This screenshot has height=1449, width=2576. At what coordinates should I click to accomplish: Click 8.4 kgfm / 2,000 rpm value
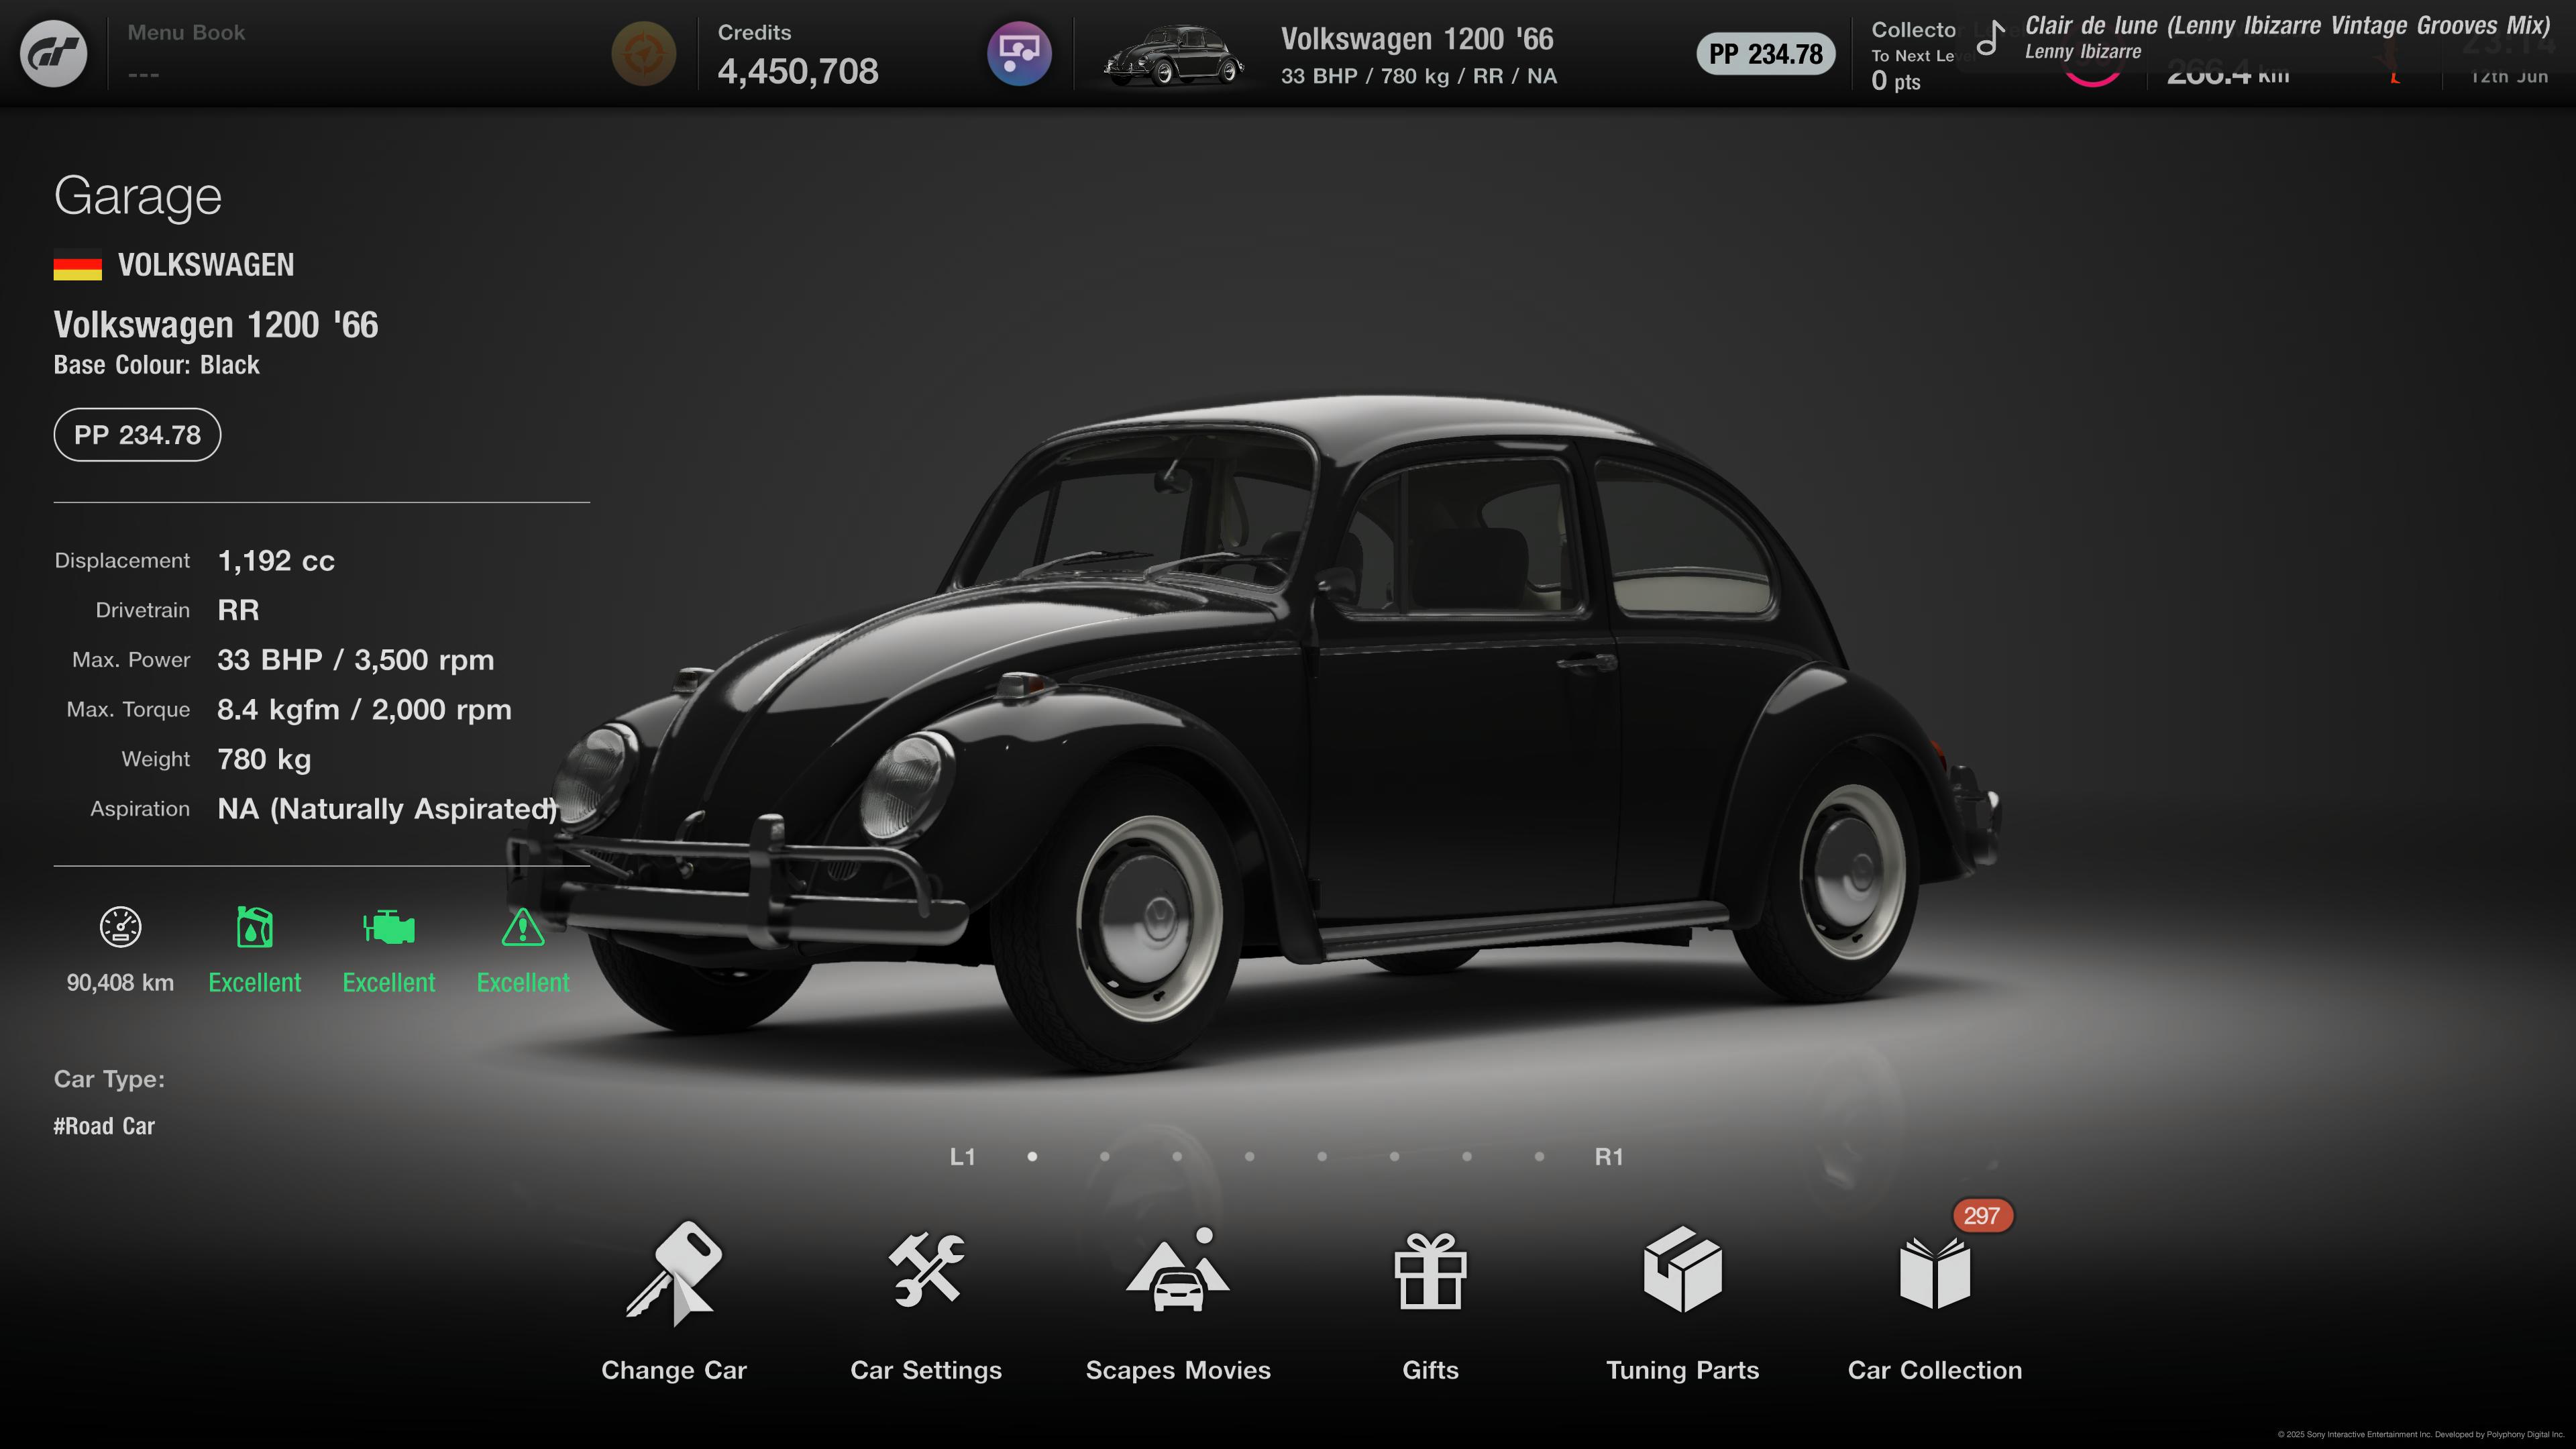(364, 710)
